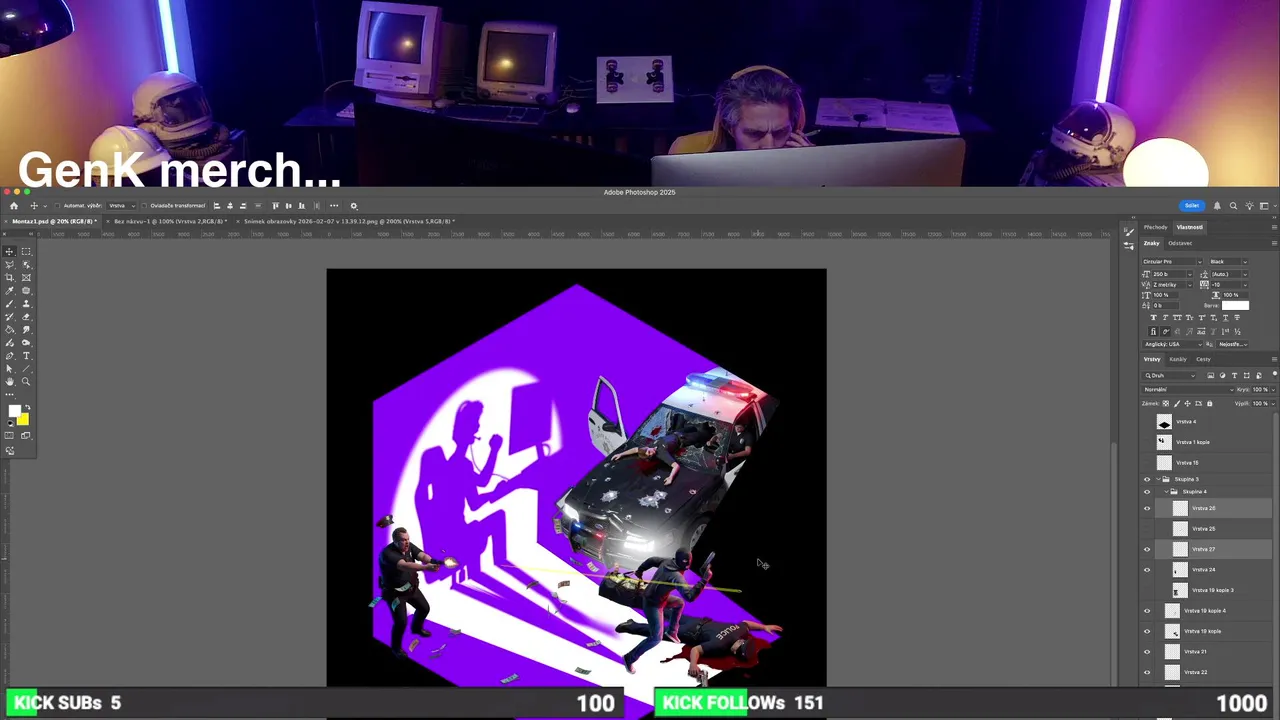Open the Přechody panel tab

pyautogui.click(x=1155, y=227)
